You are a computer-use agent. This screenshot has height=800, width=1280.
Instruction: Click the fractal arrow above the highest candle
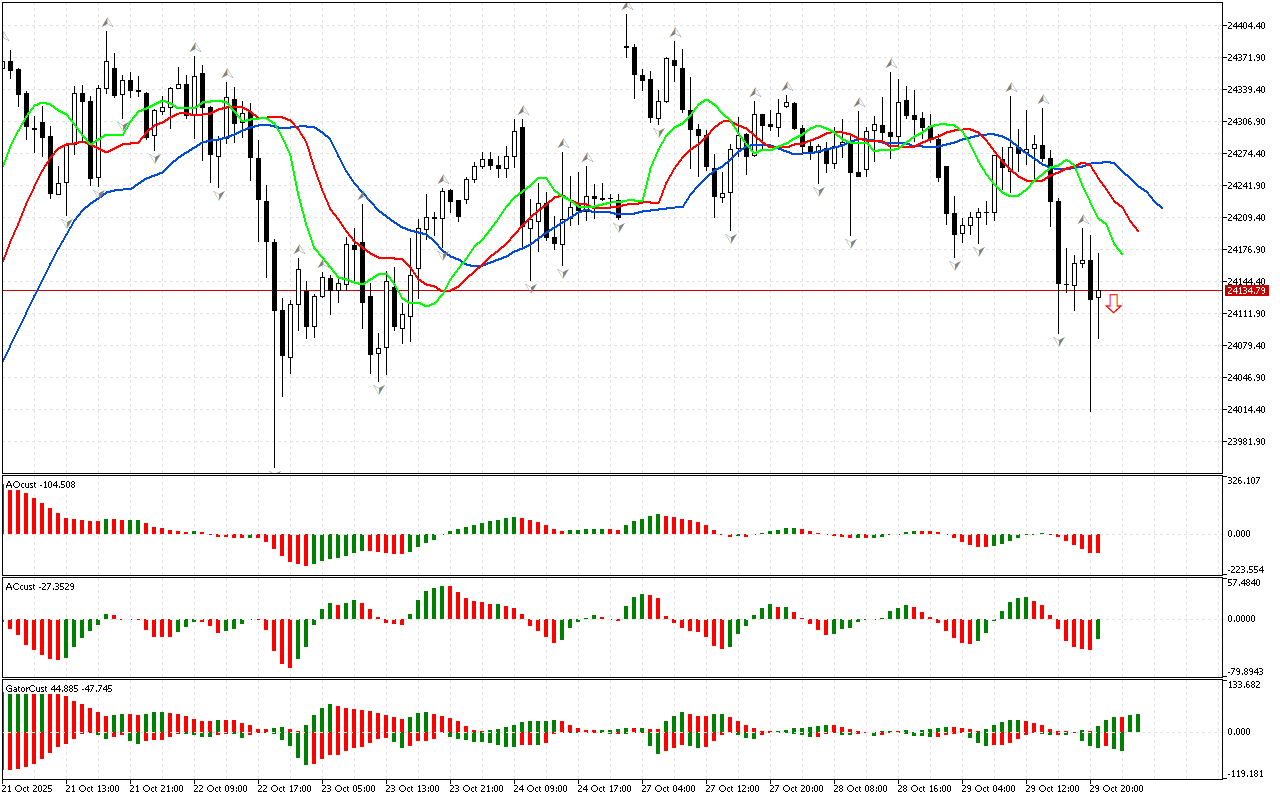point(627,8)
